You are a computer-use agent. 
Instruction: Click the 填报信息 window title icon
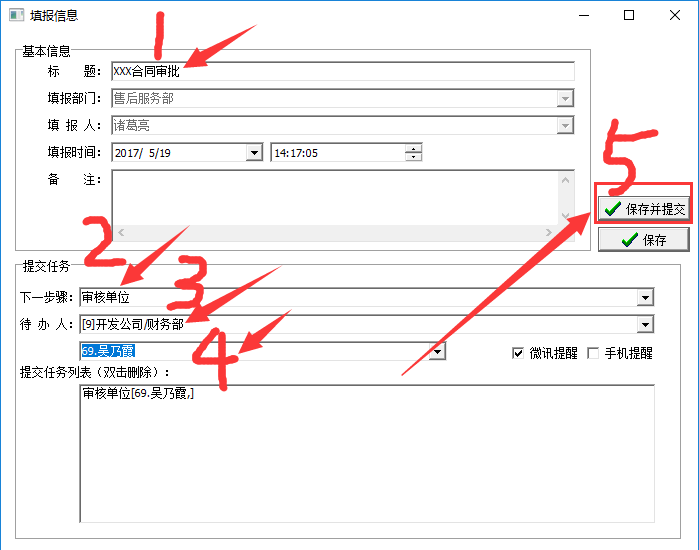[x=16, y=16]
